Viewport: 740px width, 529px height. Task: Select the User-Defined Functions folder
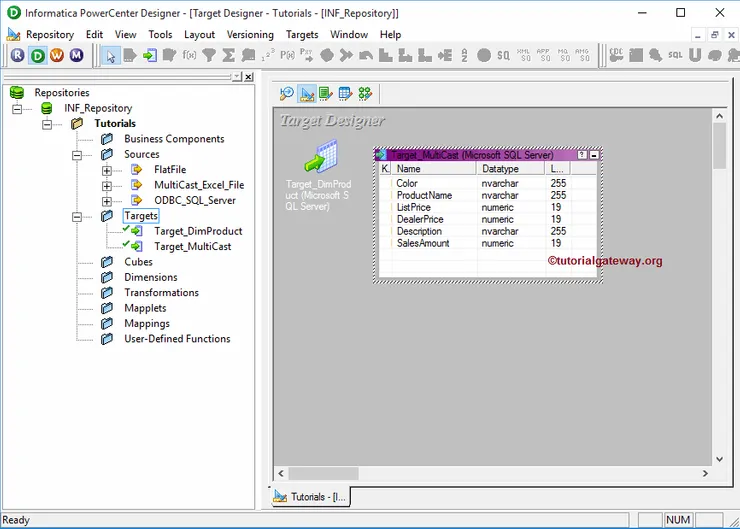(x=177, y=339)
